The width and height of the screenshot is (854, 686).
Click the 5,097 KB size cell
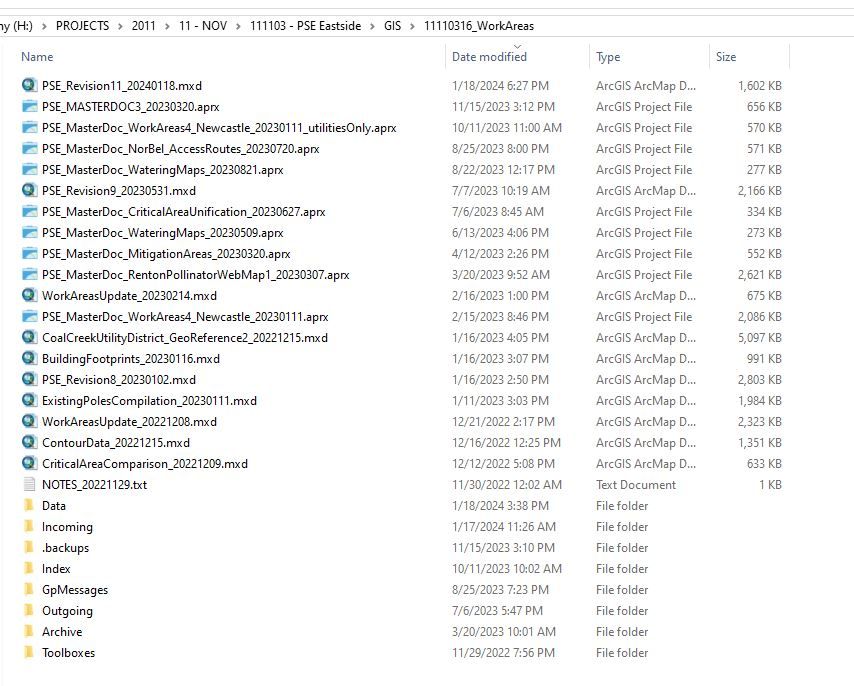click(x=759, y=338)
